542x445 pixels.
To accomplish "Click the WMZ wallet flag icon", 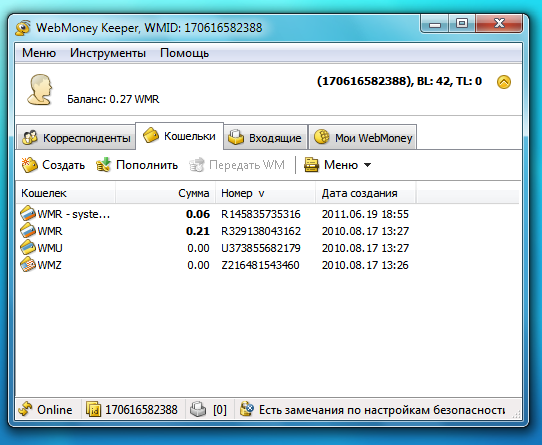I will pyautogui.click(x=28, y=265).
